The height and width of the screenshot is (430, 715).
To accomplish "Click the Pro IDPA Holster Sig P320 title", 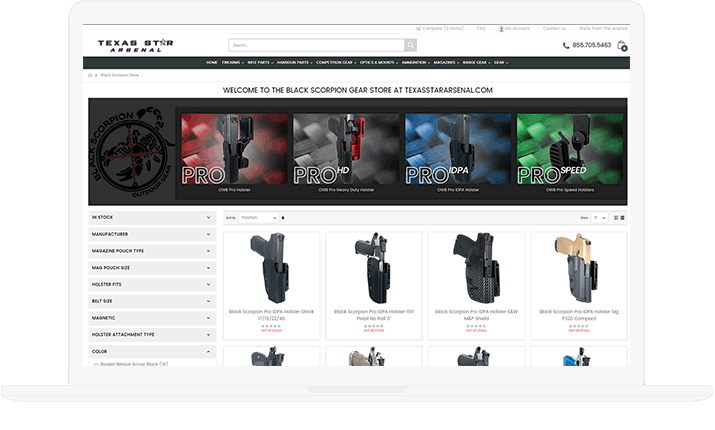I will pos(579,315).
